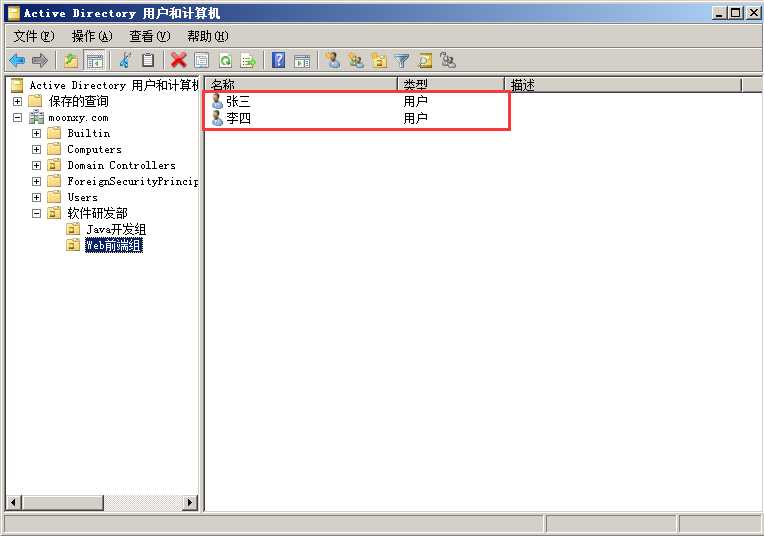Expand the 保存的查询 node
764x536 pixels.
pyautogui.click(x=18, y=101)
